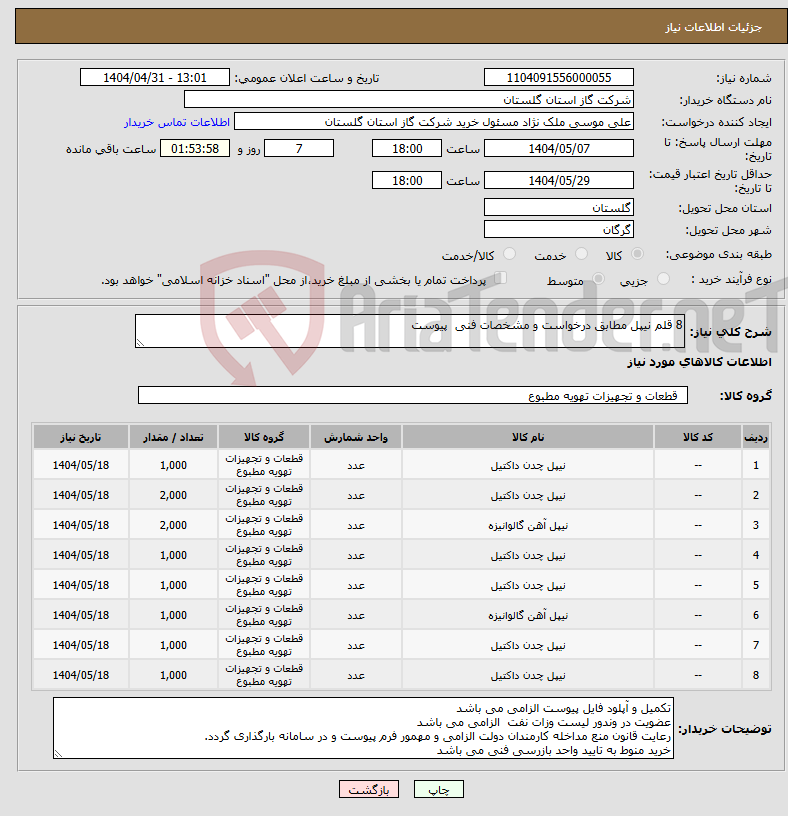Click the تعداد / مقدار column header

click(x=173, y=437)
